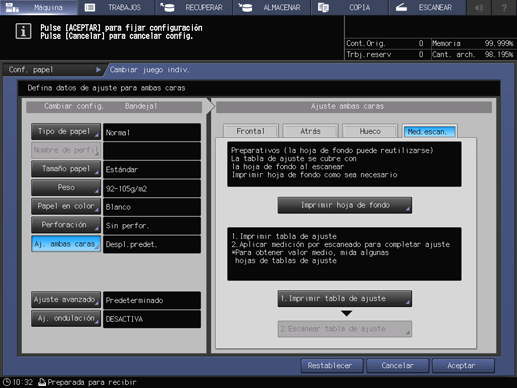517x388 pixels.
Task: Click Cancelar button
Action: point(397,366)
